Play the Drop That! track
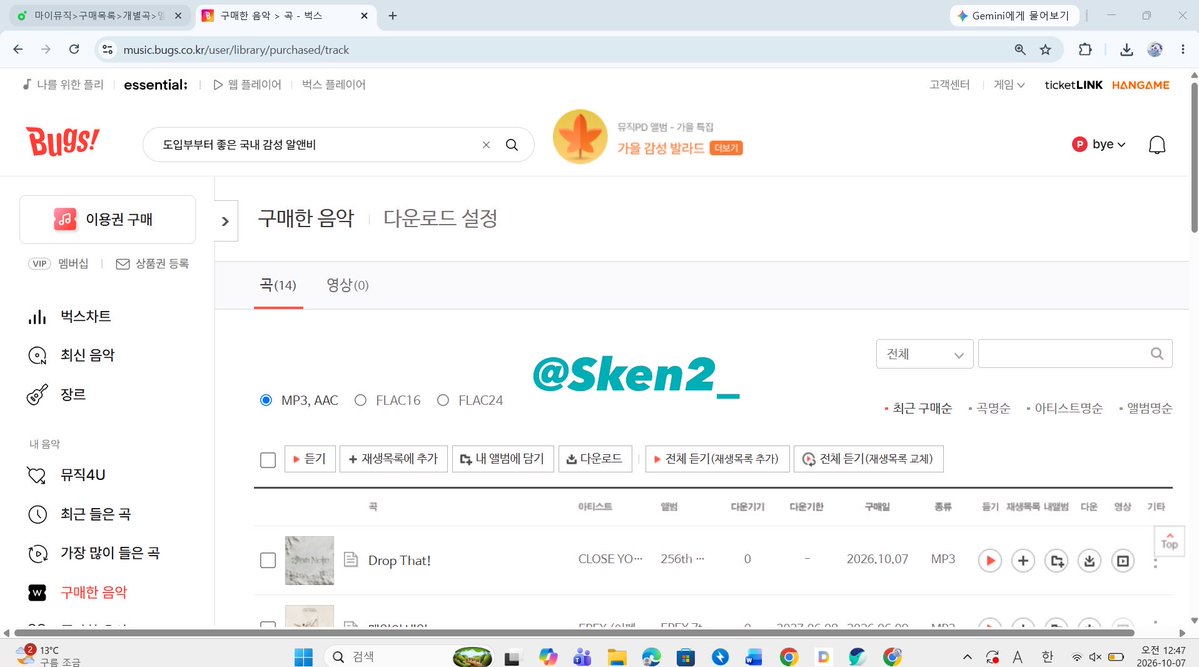This screenshot has width=1199, height=667. pyautogui.click(x=989, y=561)
